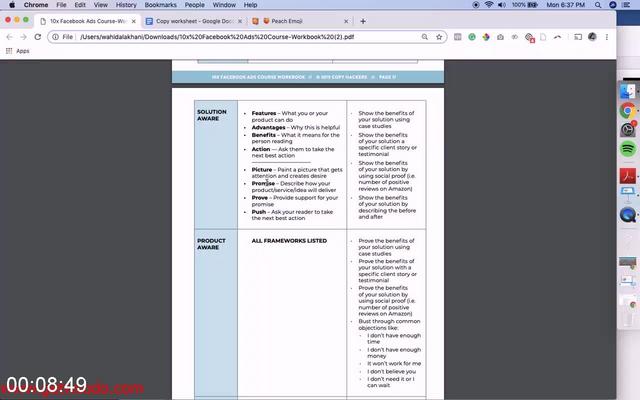This screenshot has width=640, height=400.
Task: Click the green circular extension icon
Action: 472,37
